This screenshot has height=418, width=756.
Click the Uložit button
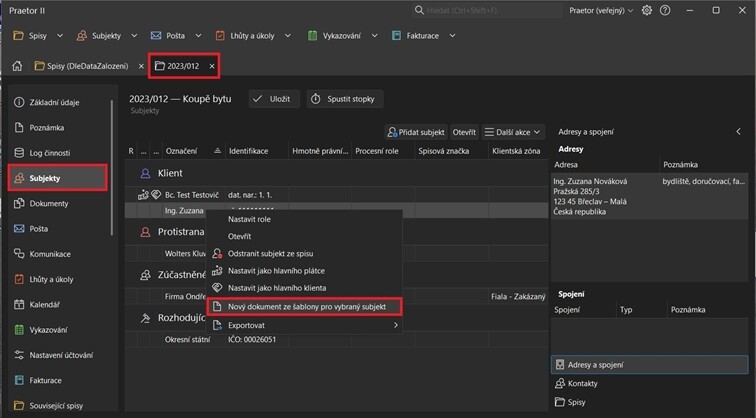[x=272, y=99]
